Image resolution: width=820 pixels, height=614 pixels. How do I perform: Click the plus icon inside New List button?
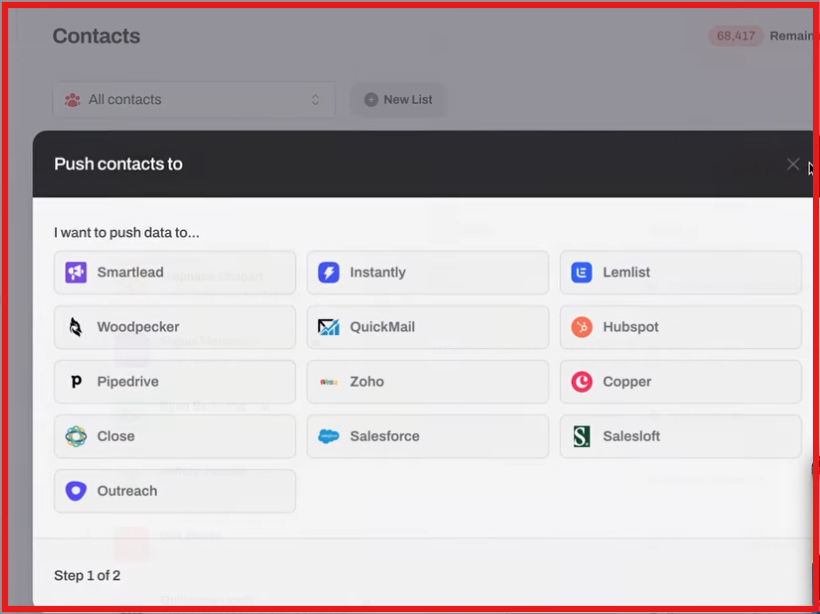369,99
